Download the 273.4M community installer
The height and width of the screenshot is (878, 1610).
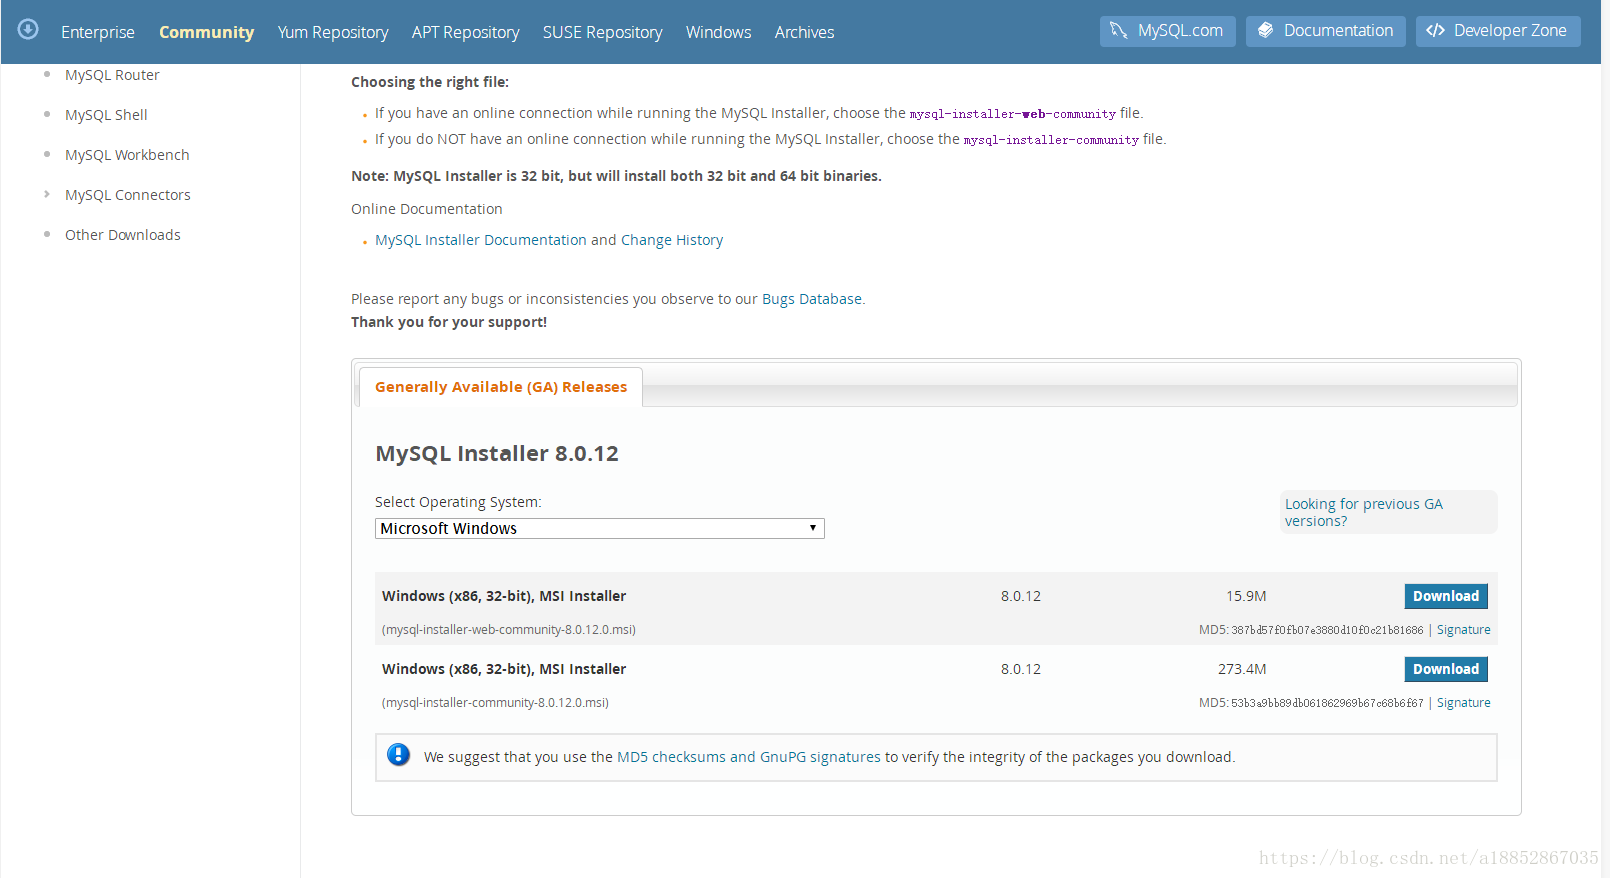point(1446,669)
